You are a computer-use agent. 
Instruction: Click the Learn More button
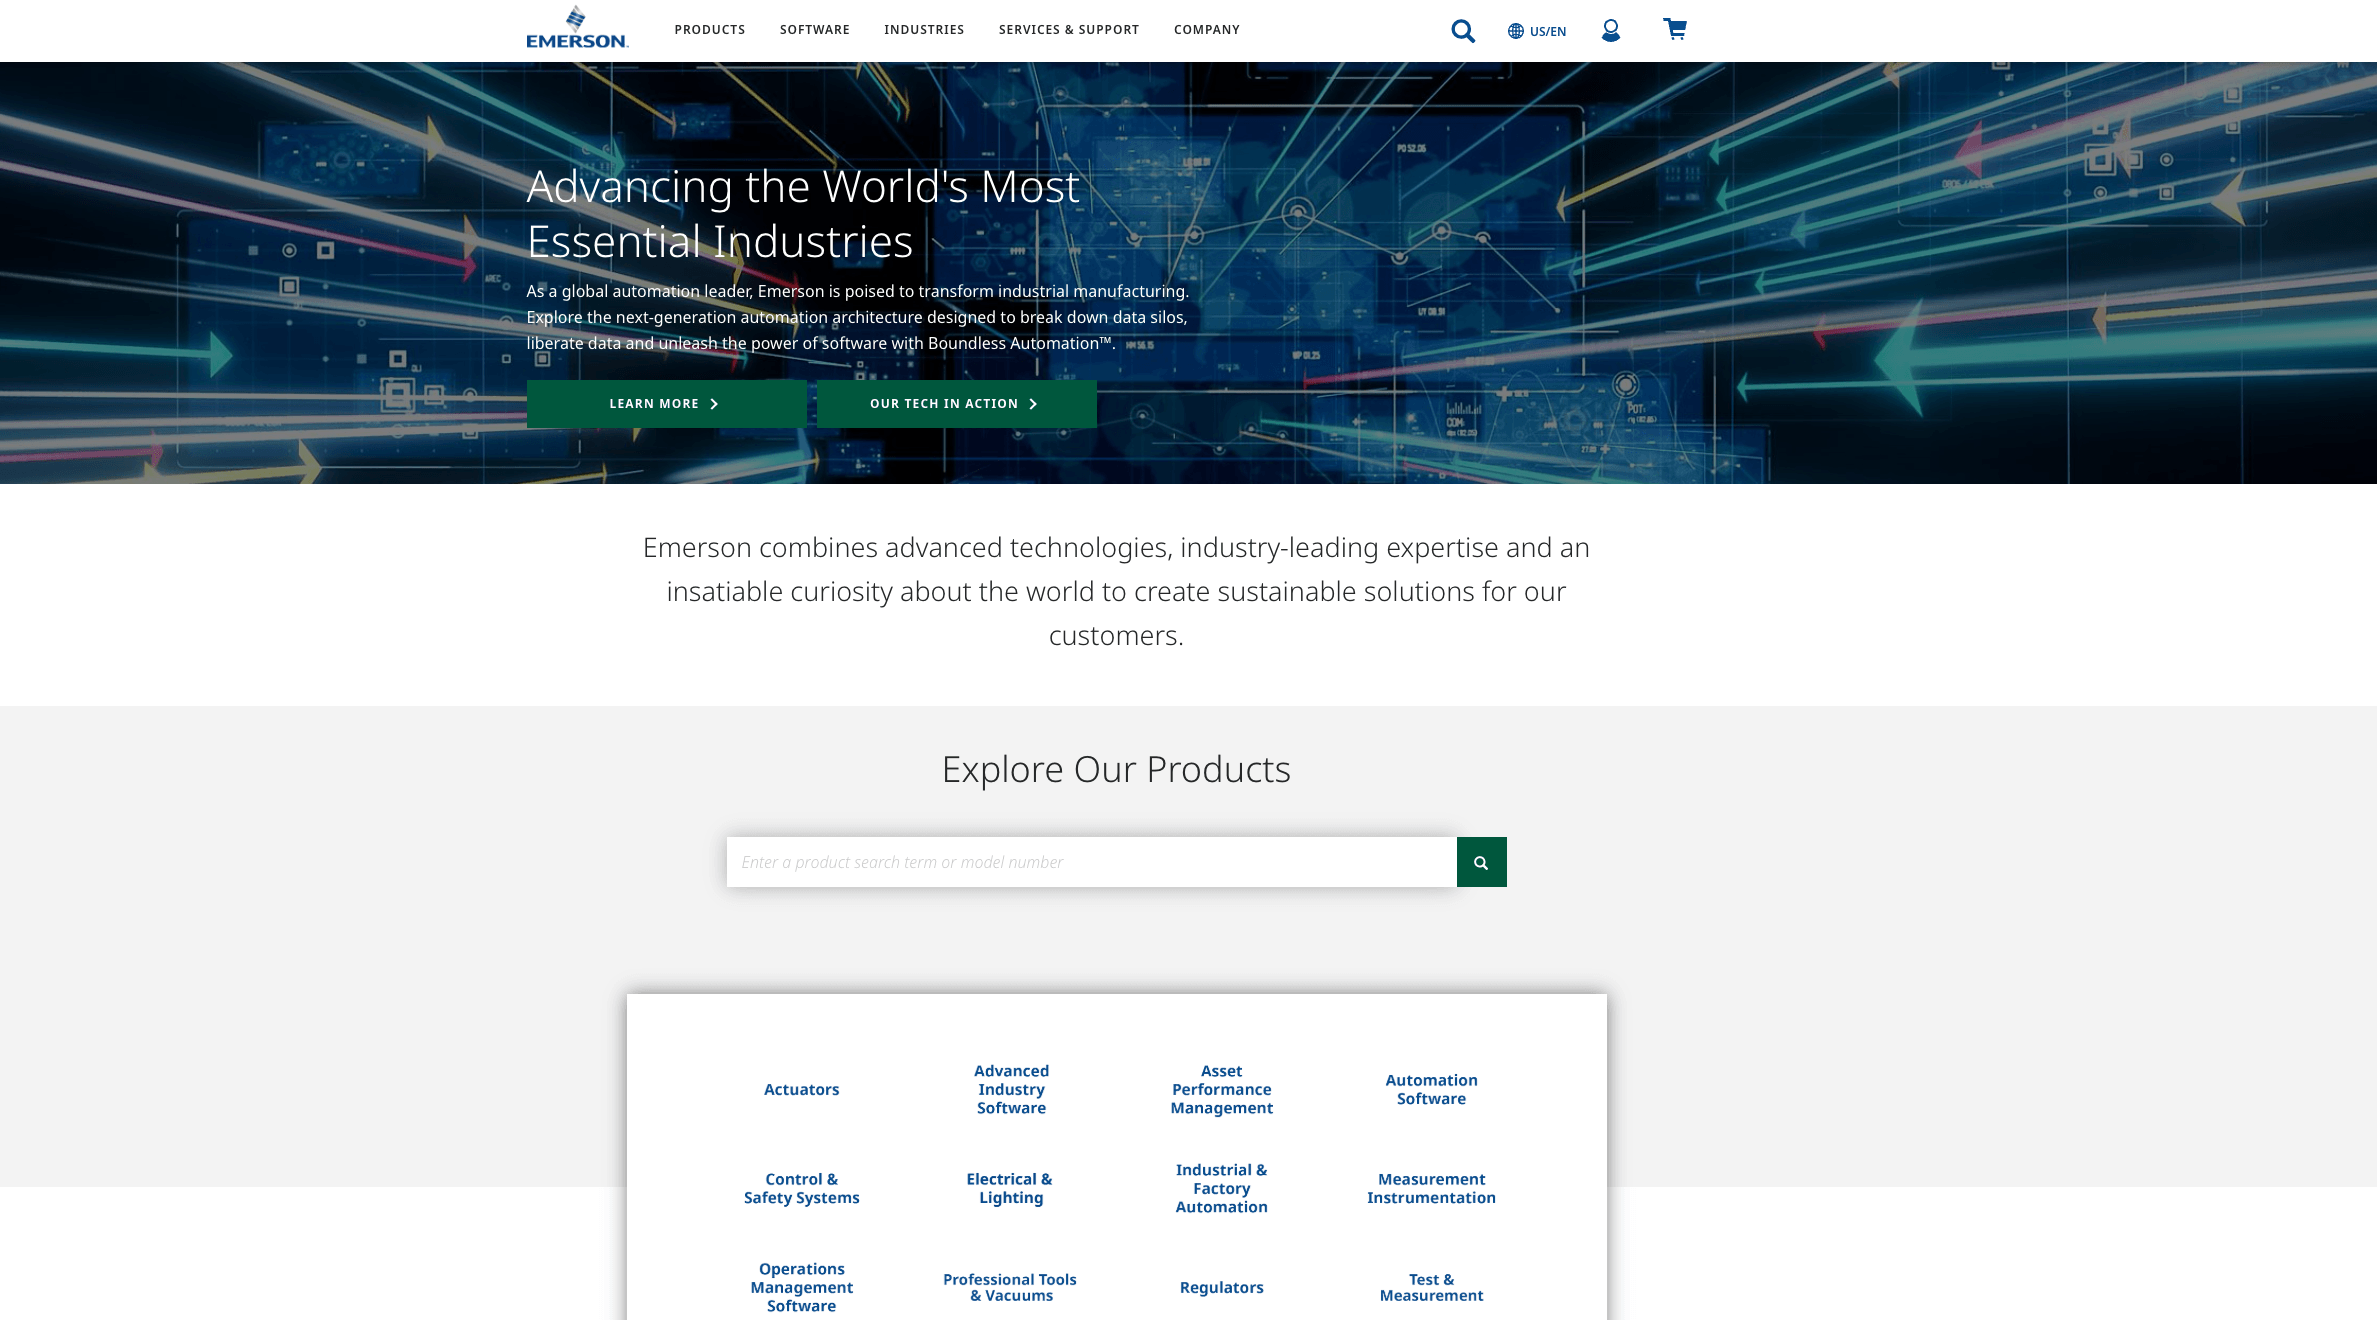666,404
